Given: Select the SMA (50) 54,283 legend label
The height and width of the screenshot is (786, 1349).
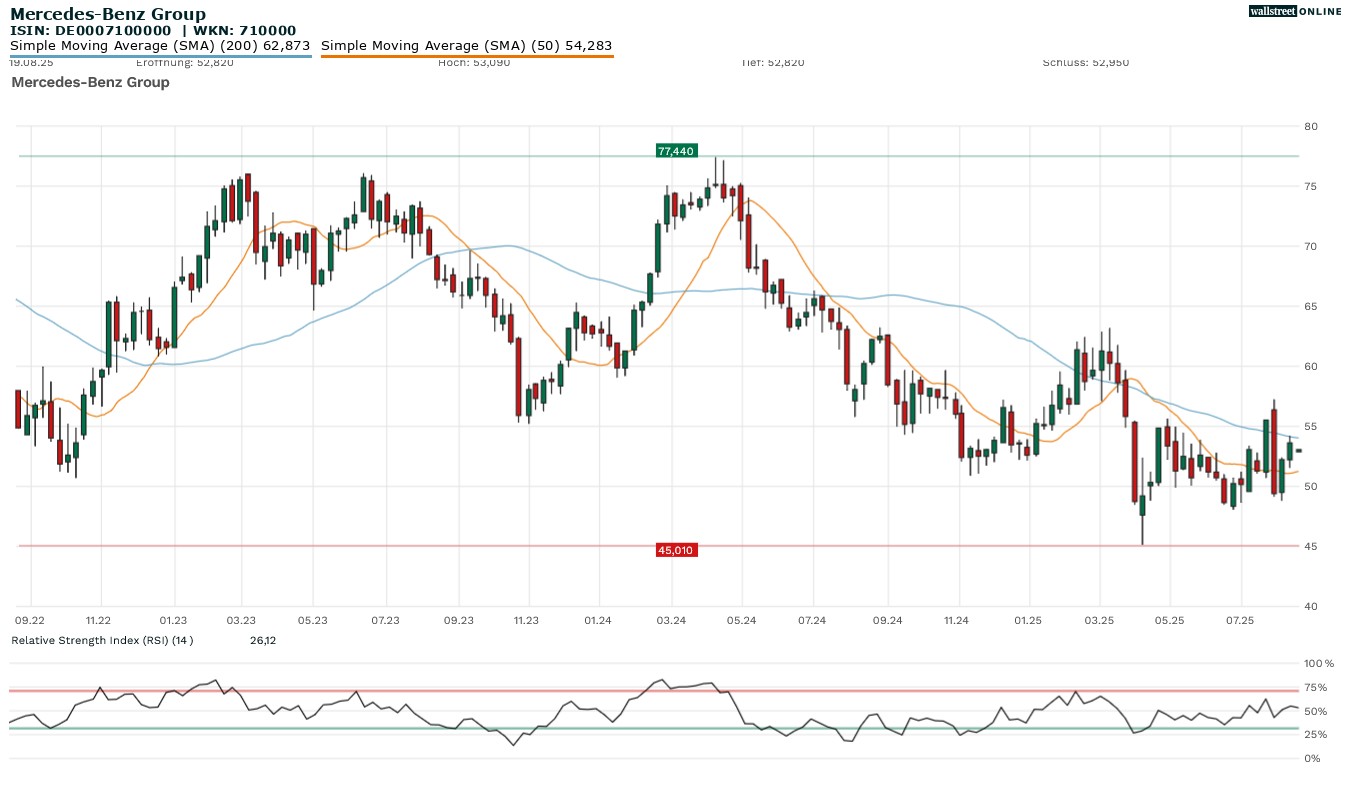Looking at the screenshot, I should click(x=467, y=46).
